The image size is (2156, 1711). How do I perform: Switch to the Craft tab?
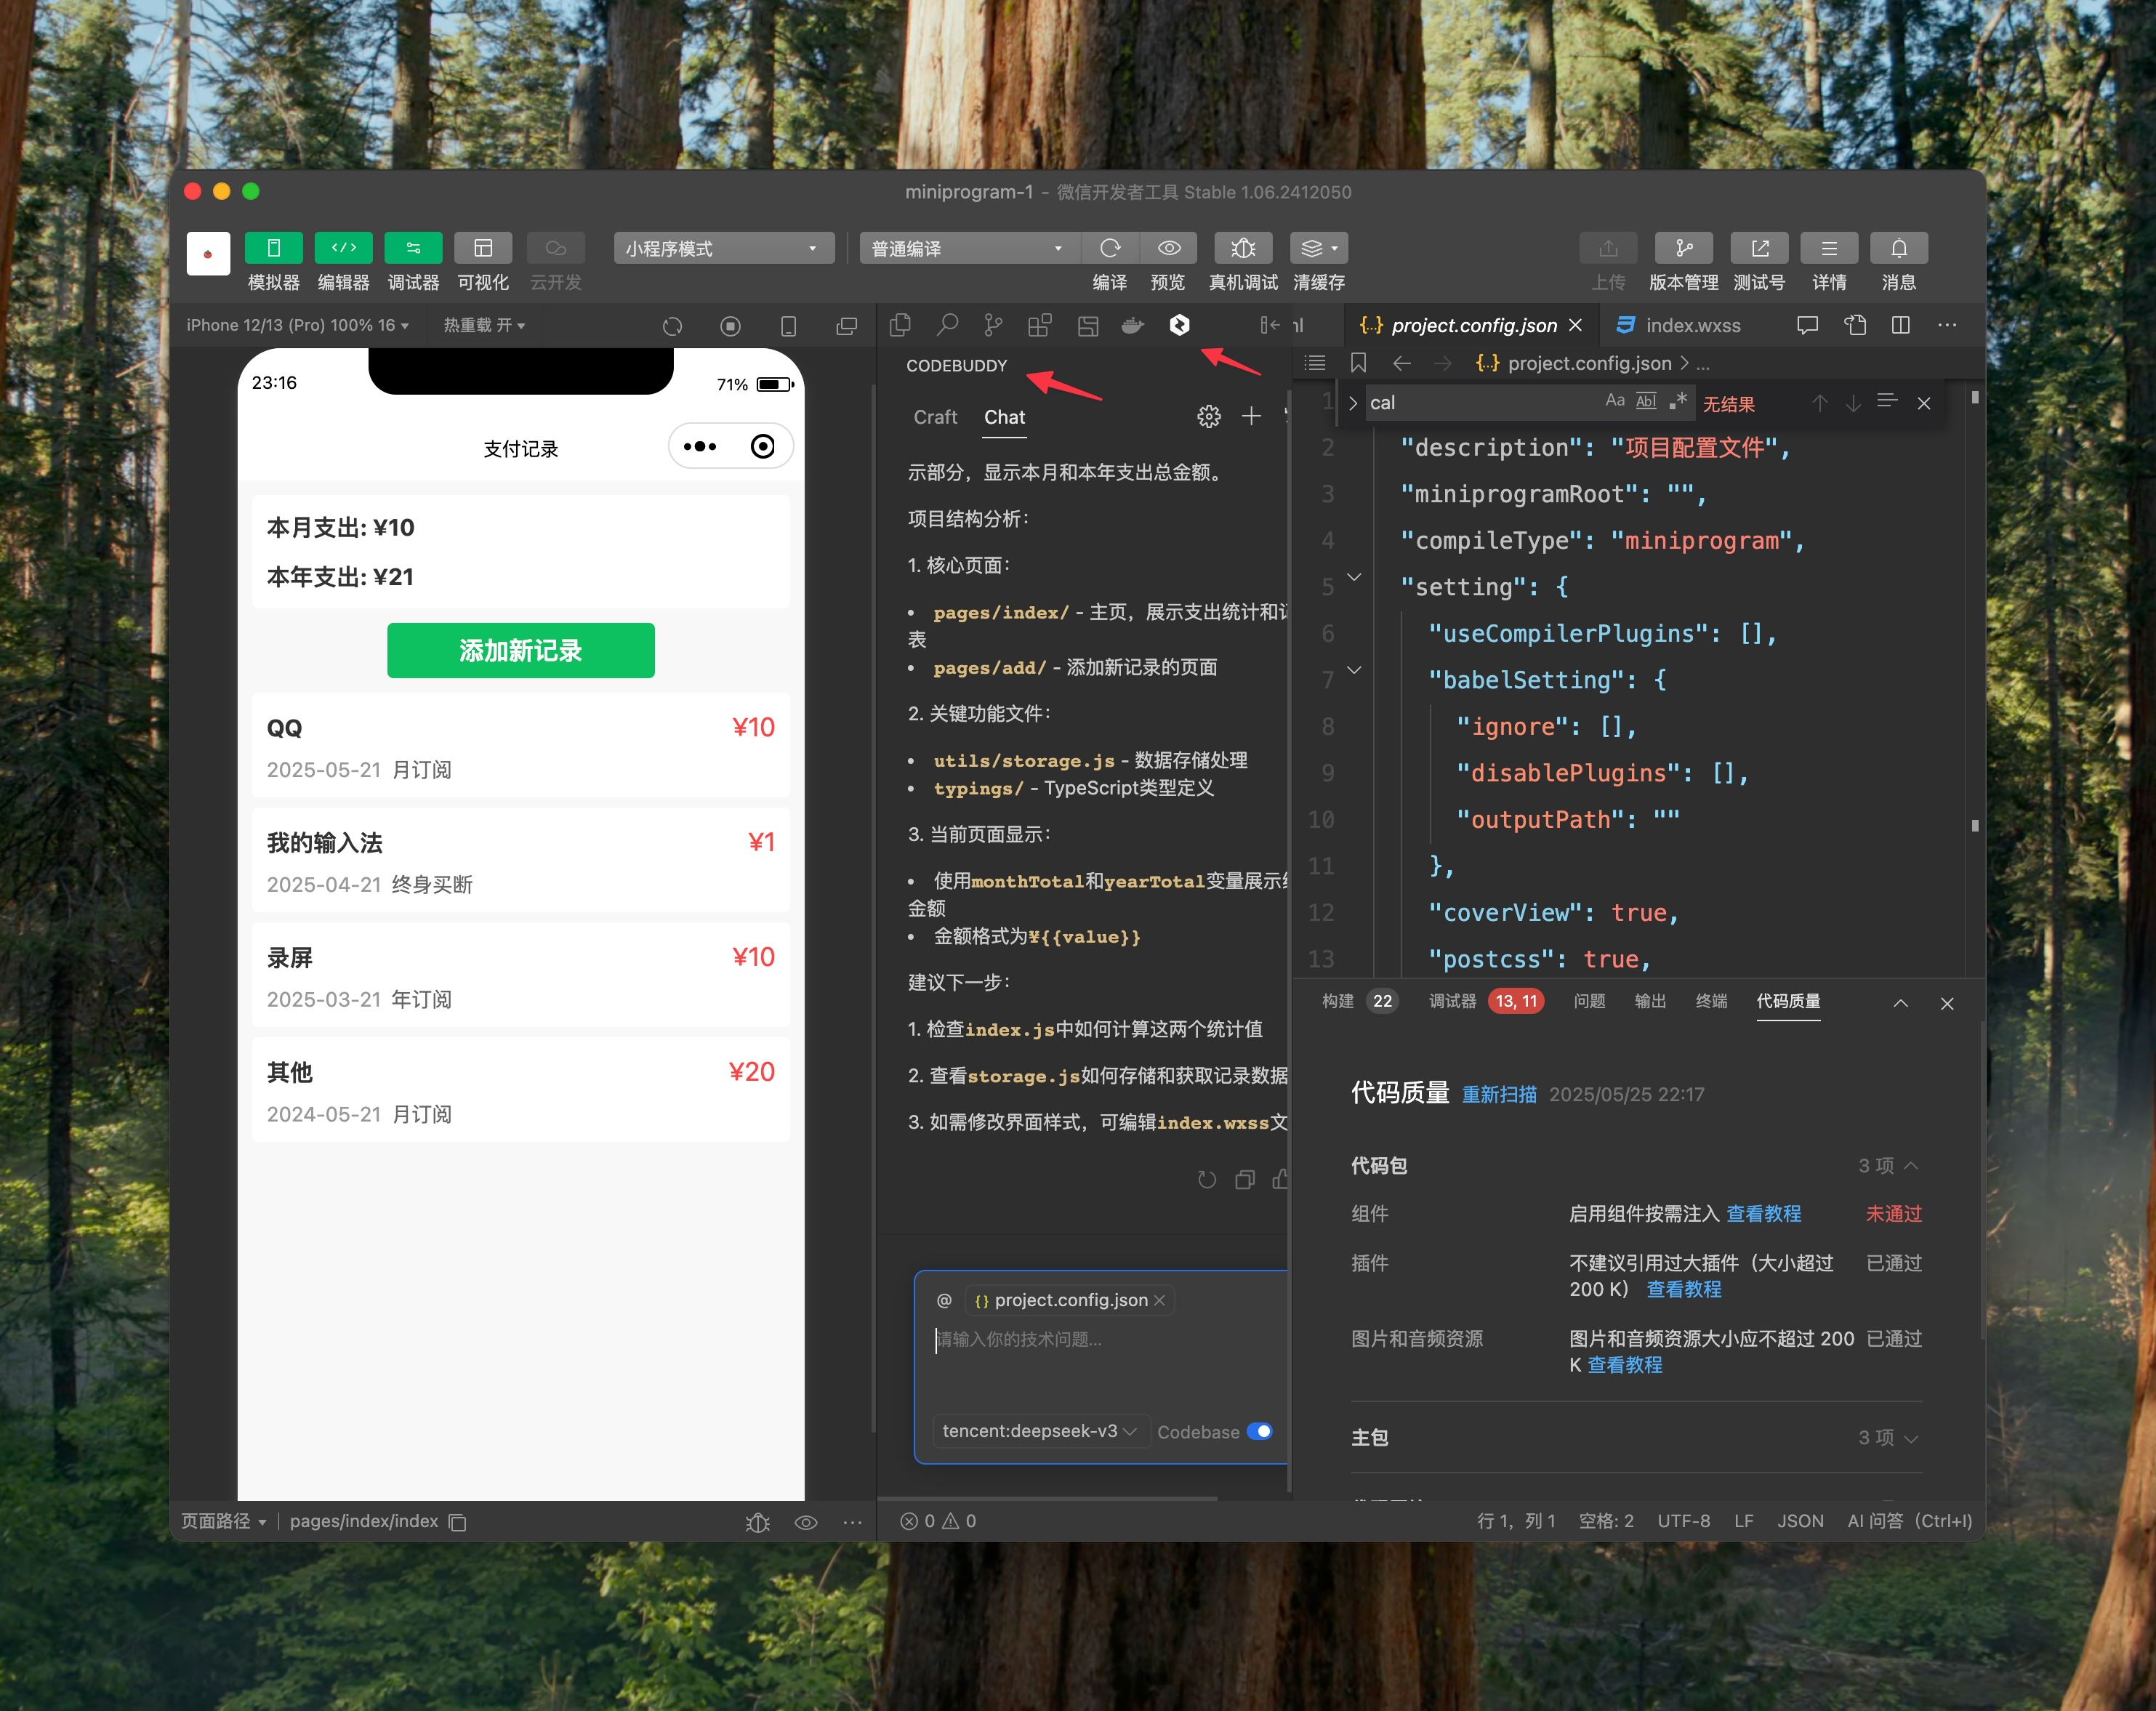coord(935,417)
